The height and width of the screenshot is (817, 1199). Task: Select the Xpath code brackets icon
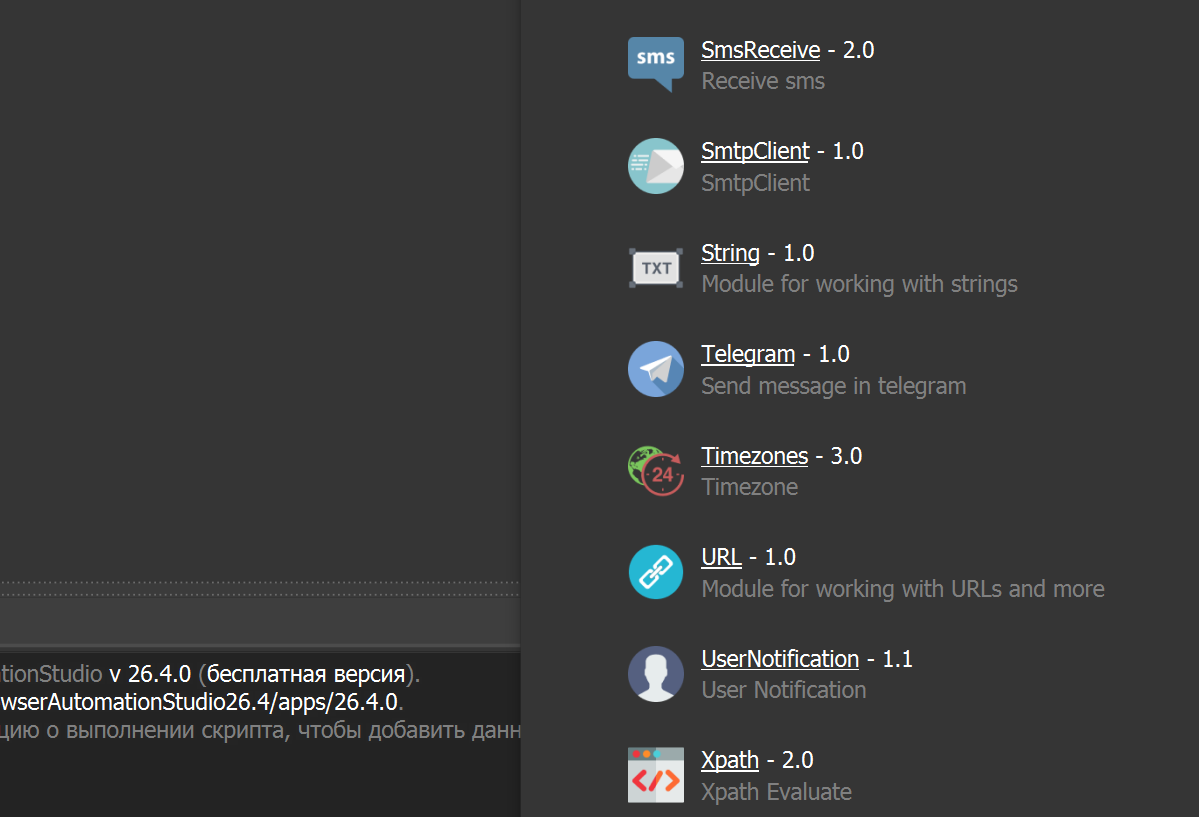(x=655, y=774)
